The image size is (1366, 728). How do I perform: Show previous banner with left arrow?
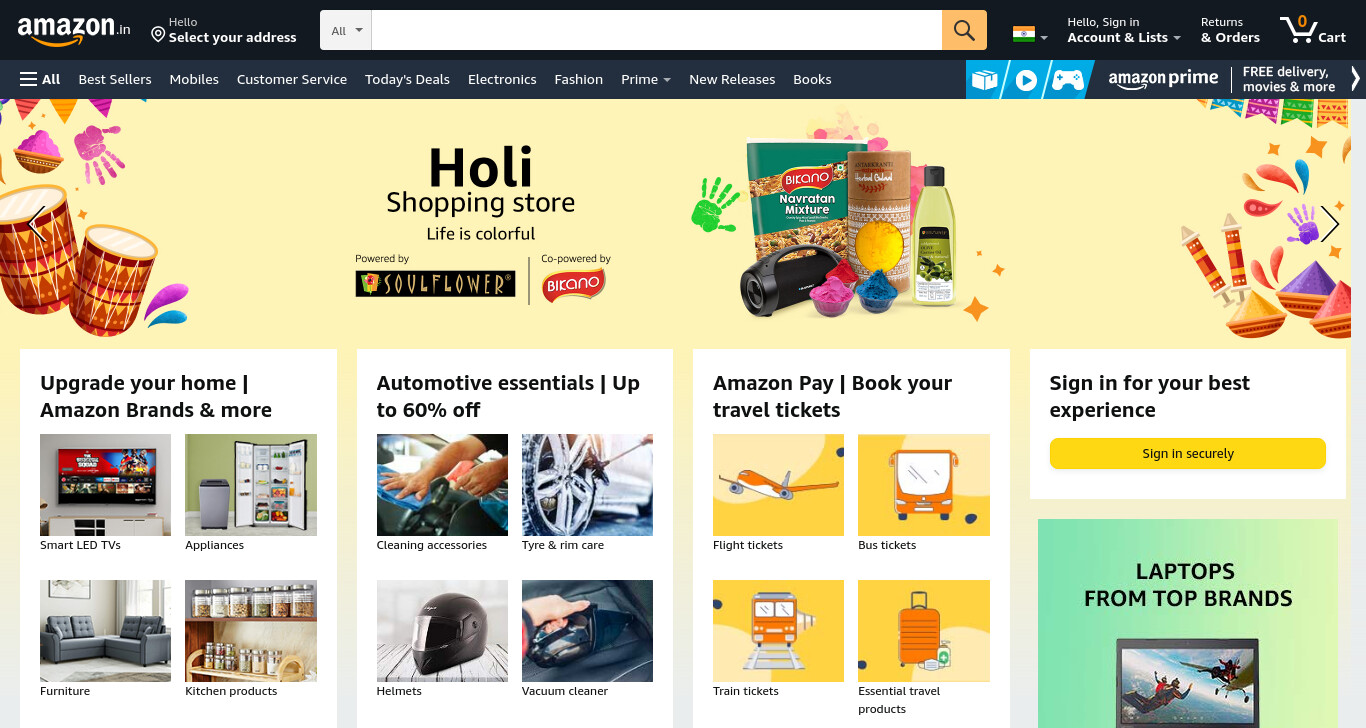[x=37, y=224]
